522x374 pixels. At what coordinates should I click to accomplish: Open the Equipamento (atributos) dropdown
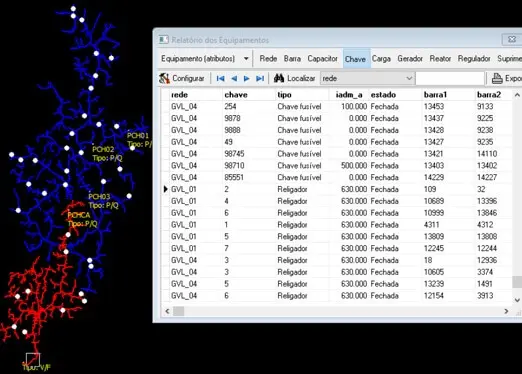(x=246, y=59)
